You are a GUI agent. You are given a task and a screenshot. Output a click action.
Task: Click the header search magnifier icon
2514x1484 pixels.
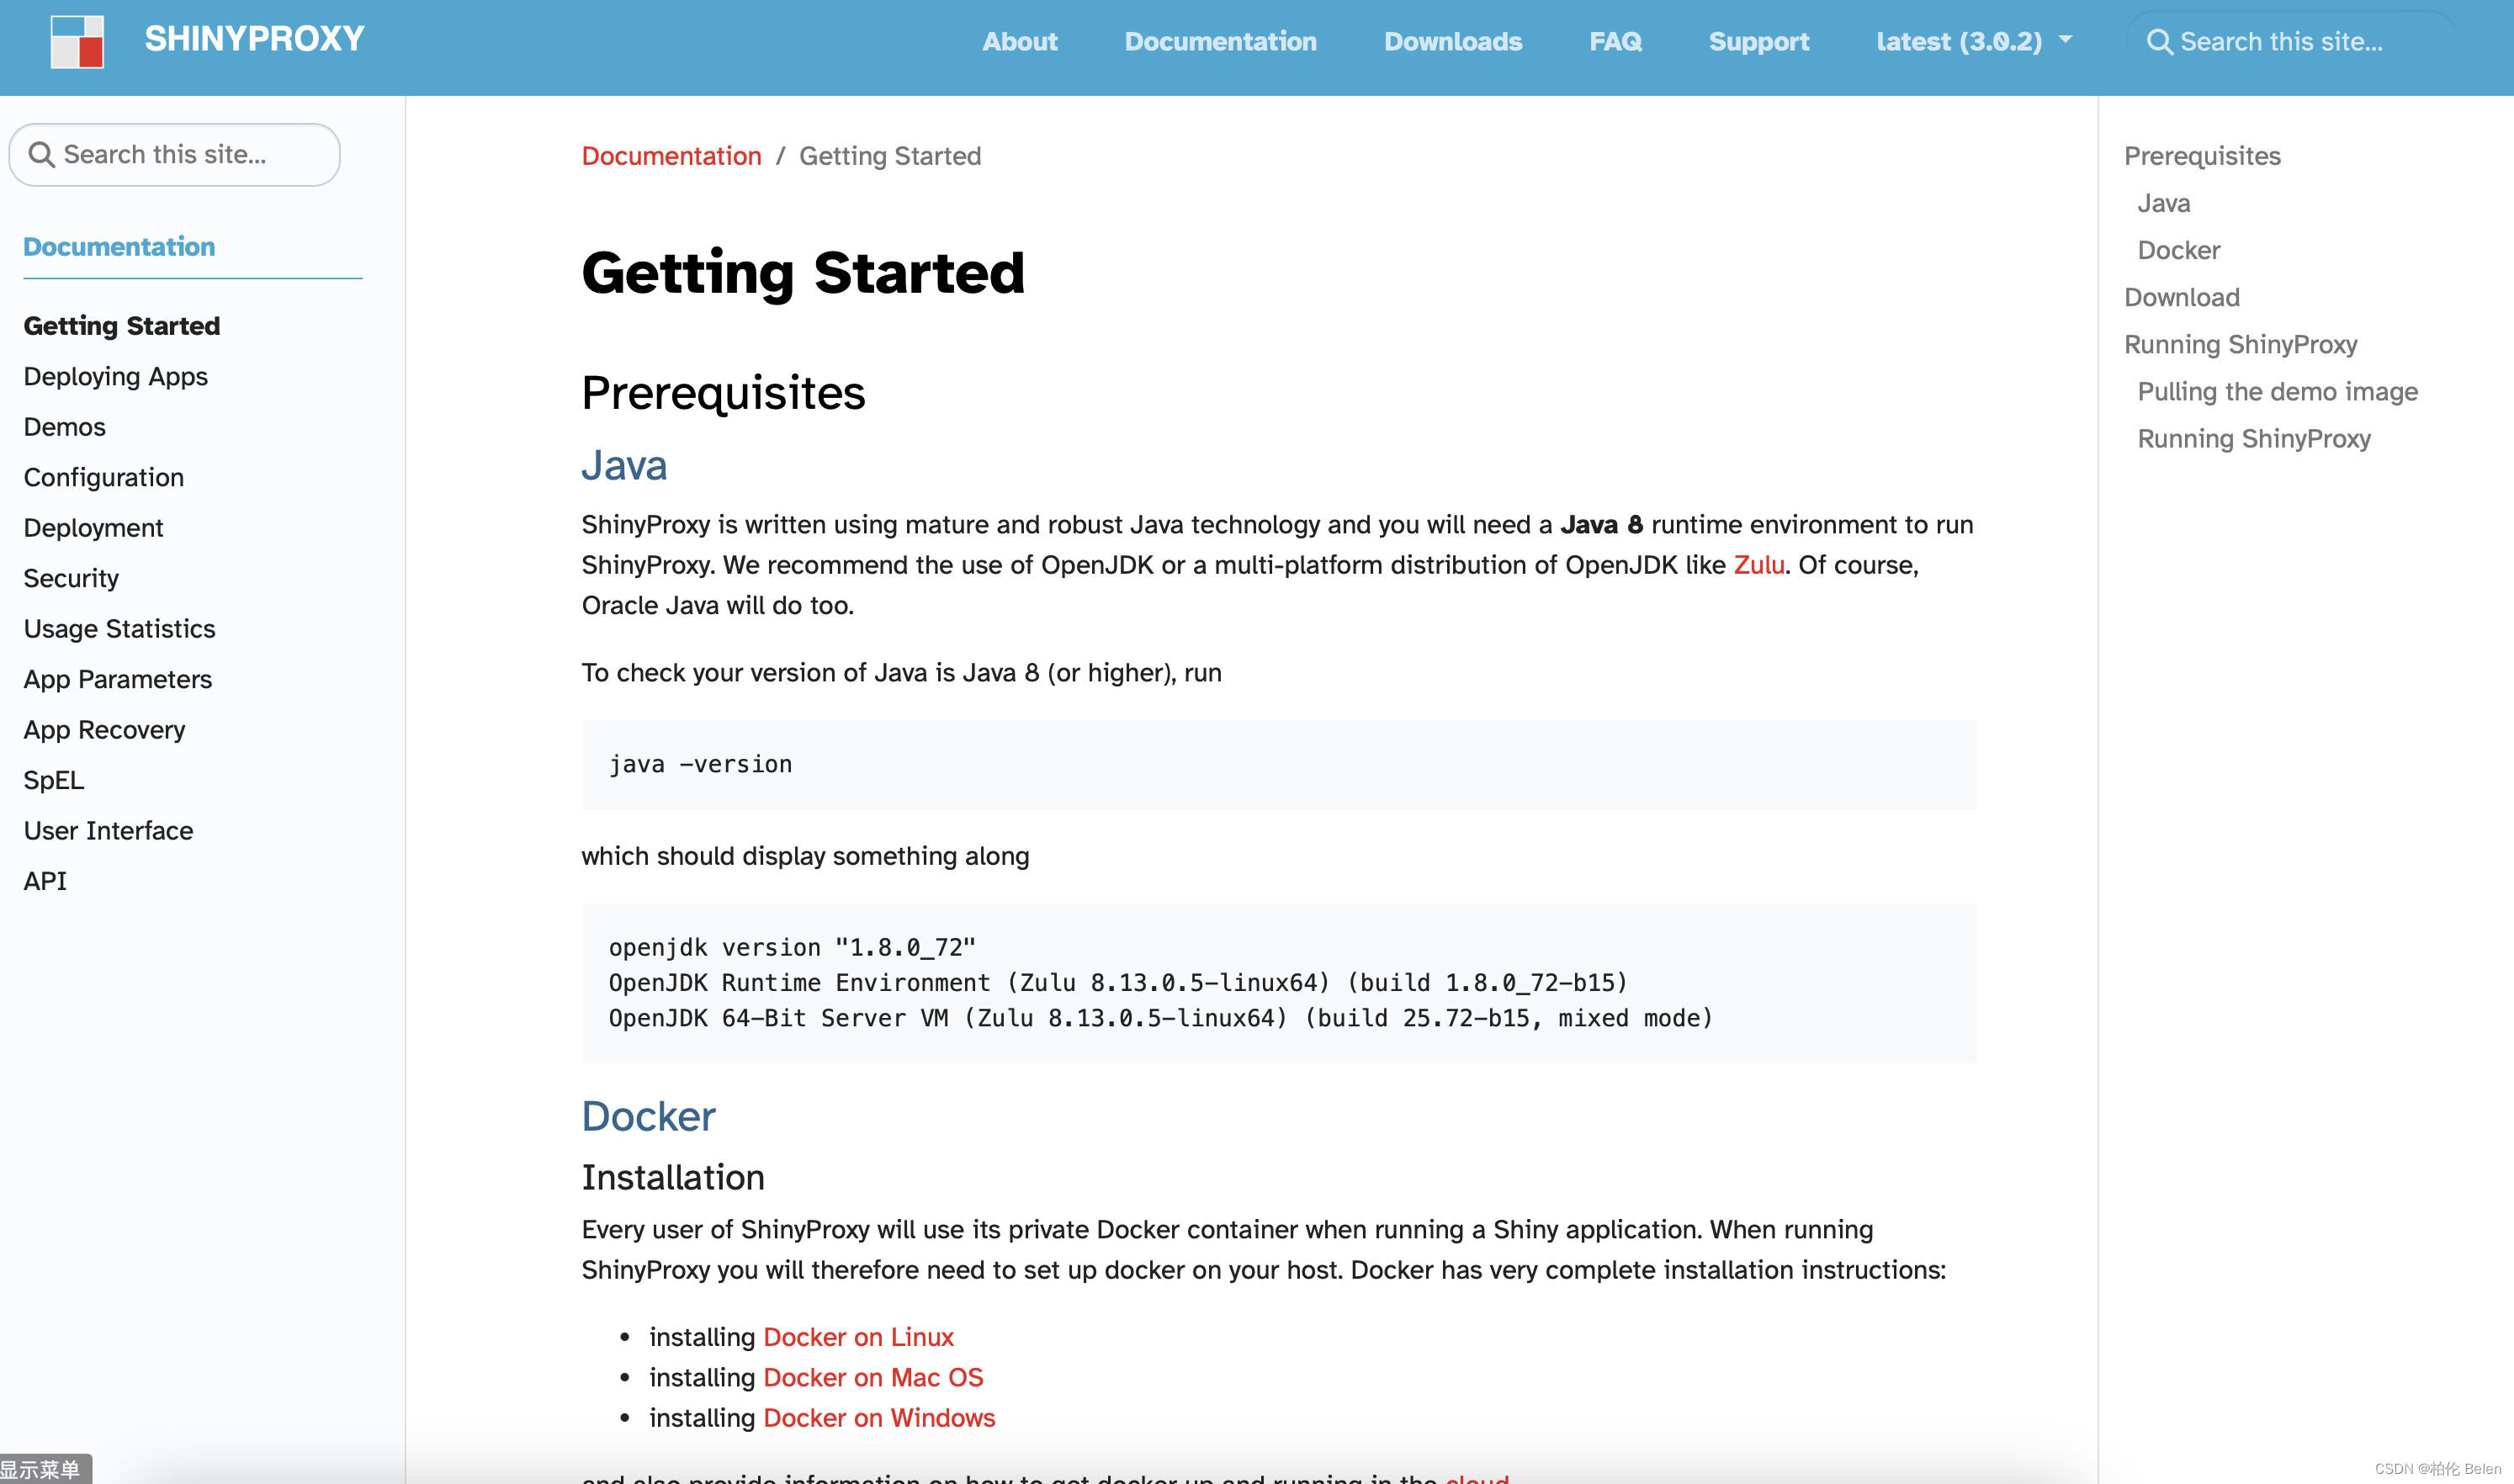coord(2159,42)
